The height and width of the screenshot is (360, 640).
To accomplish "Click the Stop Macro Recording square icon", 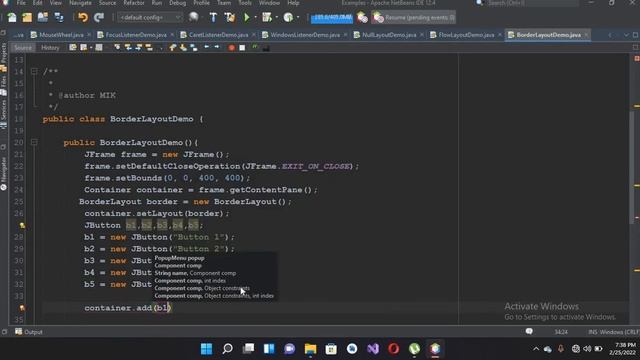I will [242, 48].
